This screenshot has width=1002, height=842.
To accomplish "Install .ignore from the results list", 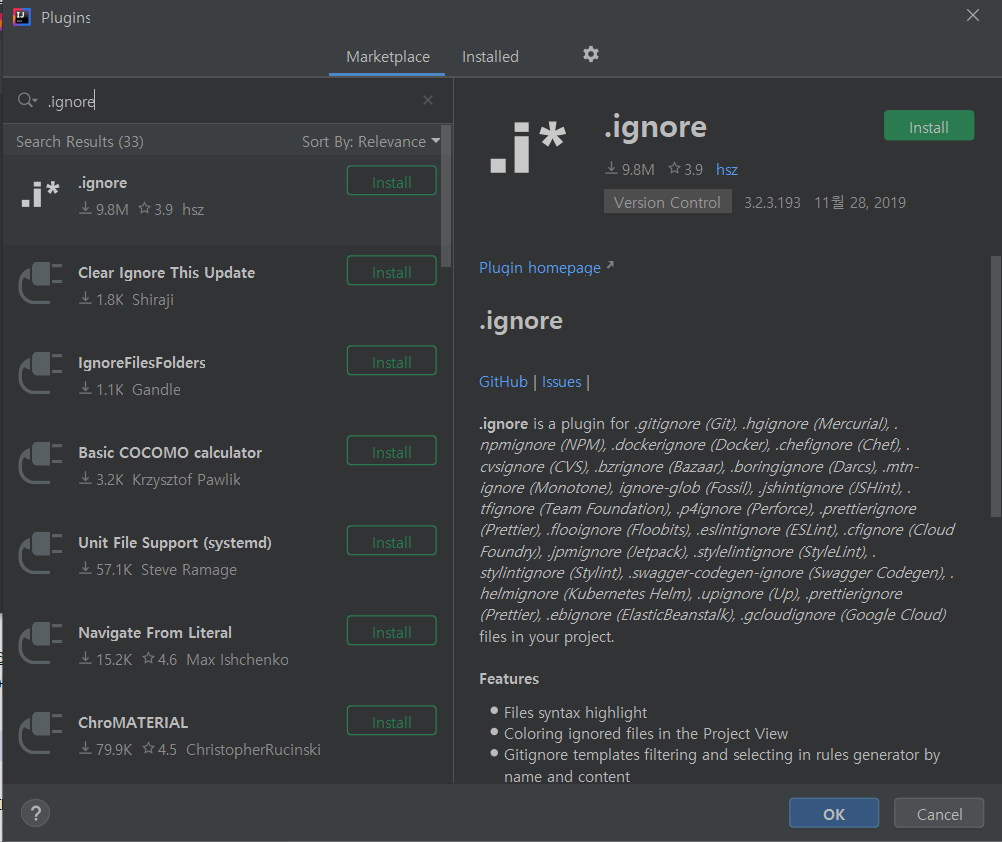I will pos(392,181).
